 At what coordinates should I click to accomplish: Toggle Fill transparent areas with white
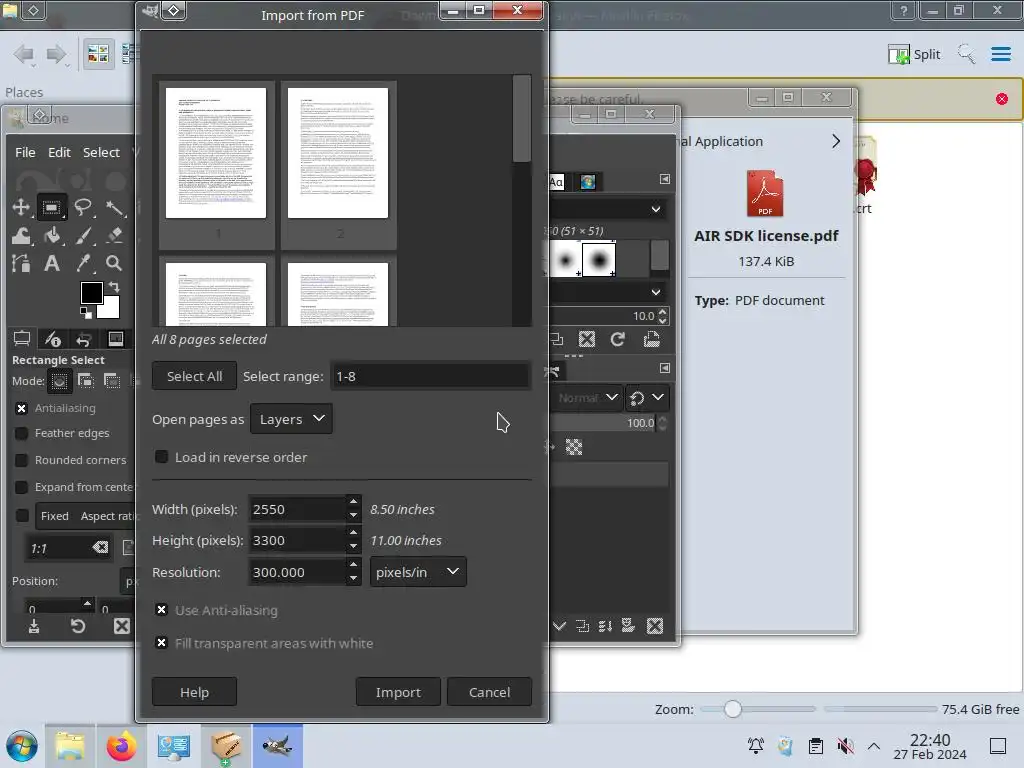(161, 643)
